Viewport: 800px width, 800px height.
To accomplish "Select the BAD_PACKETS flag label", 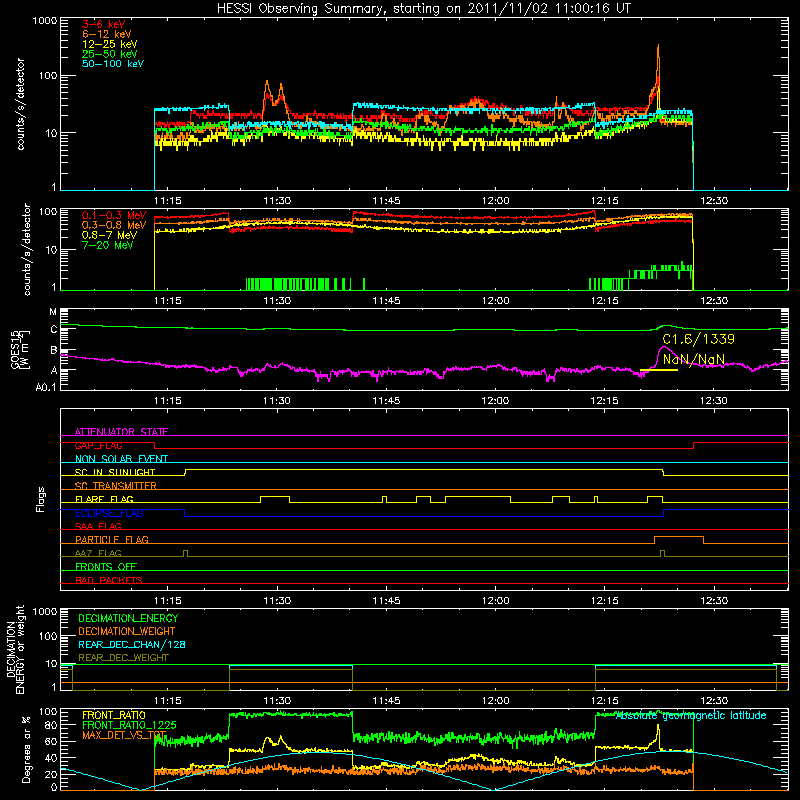I will [109, 580].
